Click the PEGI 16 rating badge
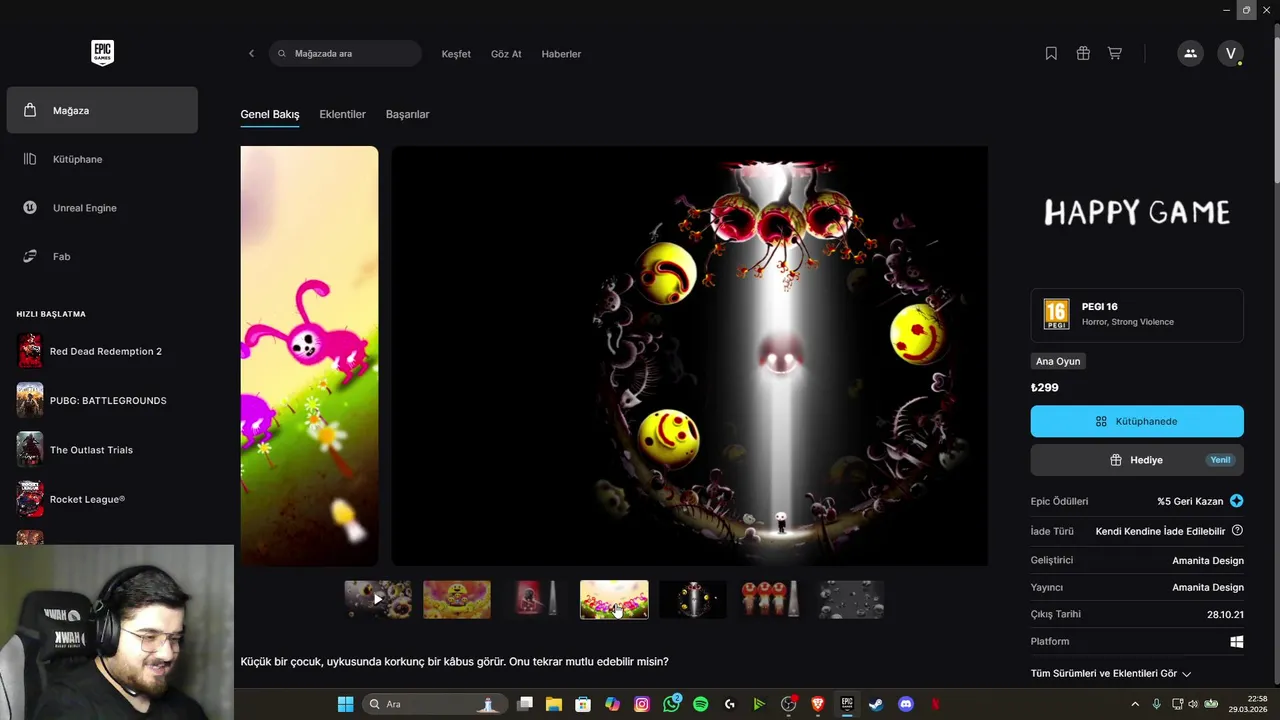 point(1056,314)
